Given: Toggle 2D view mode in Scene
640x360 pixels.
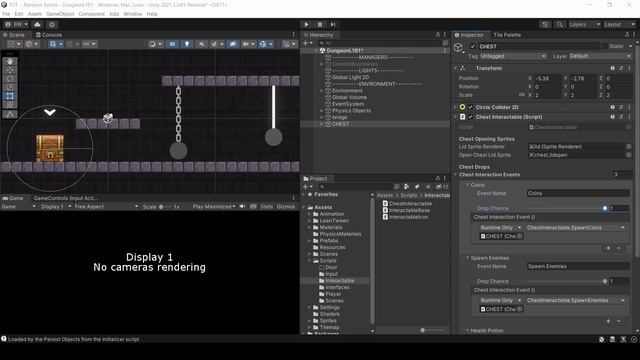Looking at the screenshot, I should click(172, 44).
